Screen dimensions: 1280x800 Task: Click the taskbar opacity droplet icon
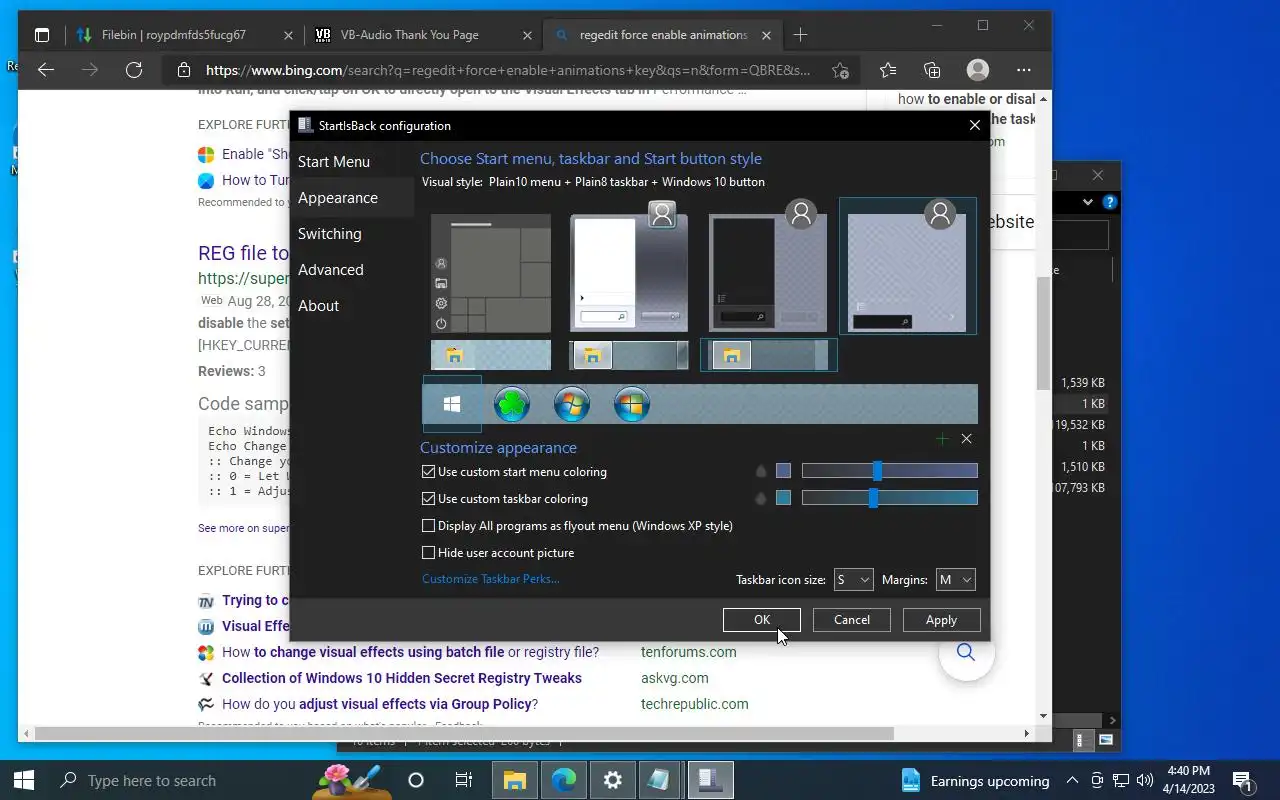pos(761,498)
